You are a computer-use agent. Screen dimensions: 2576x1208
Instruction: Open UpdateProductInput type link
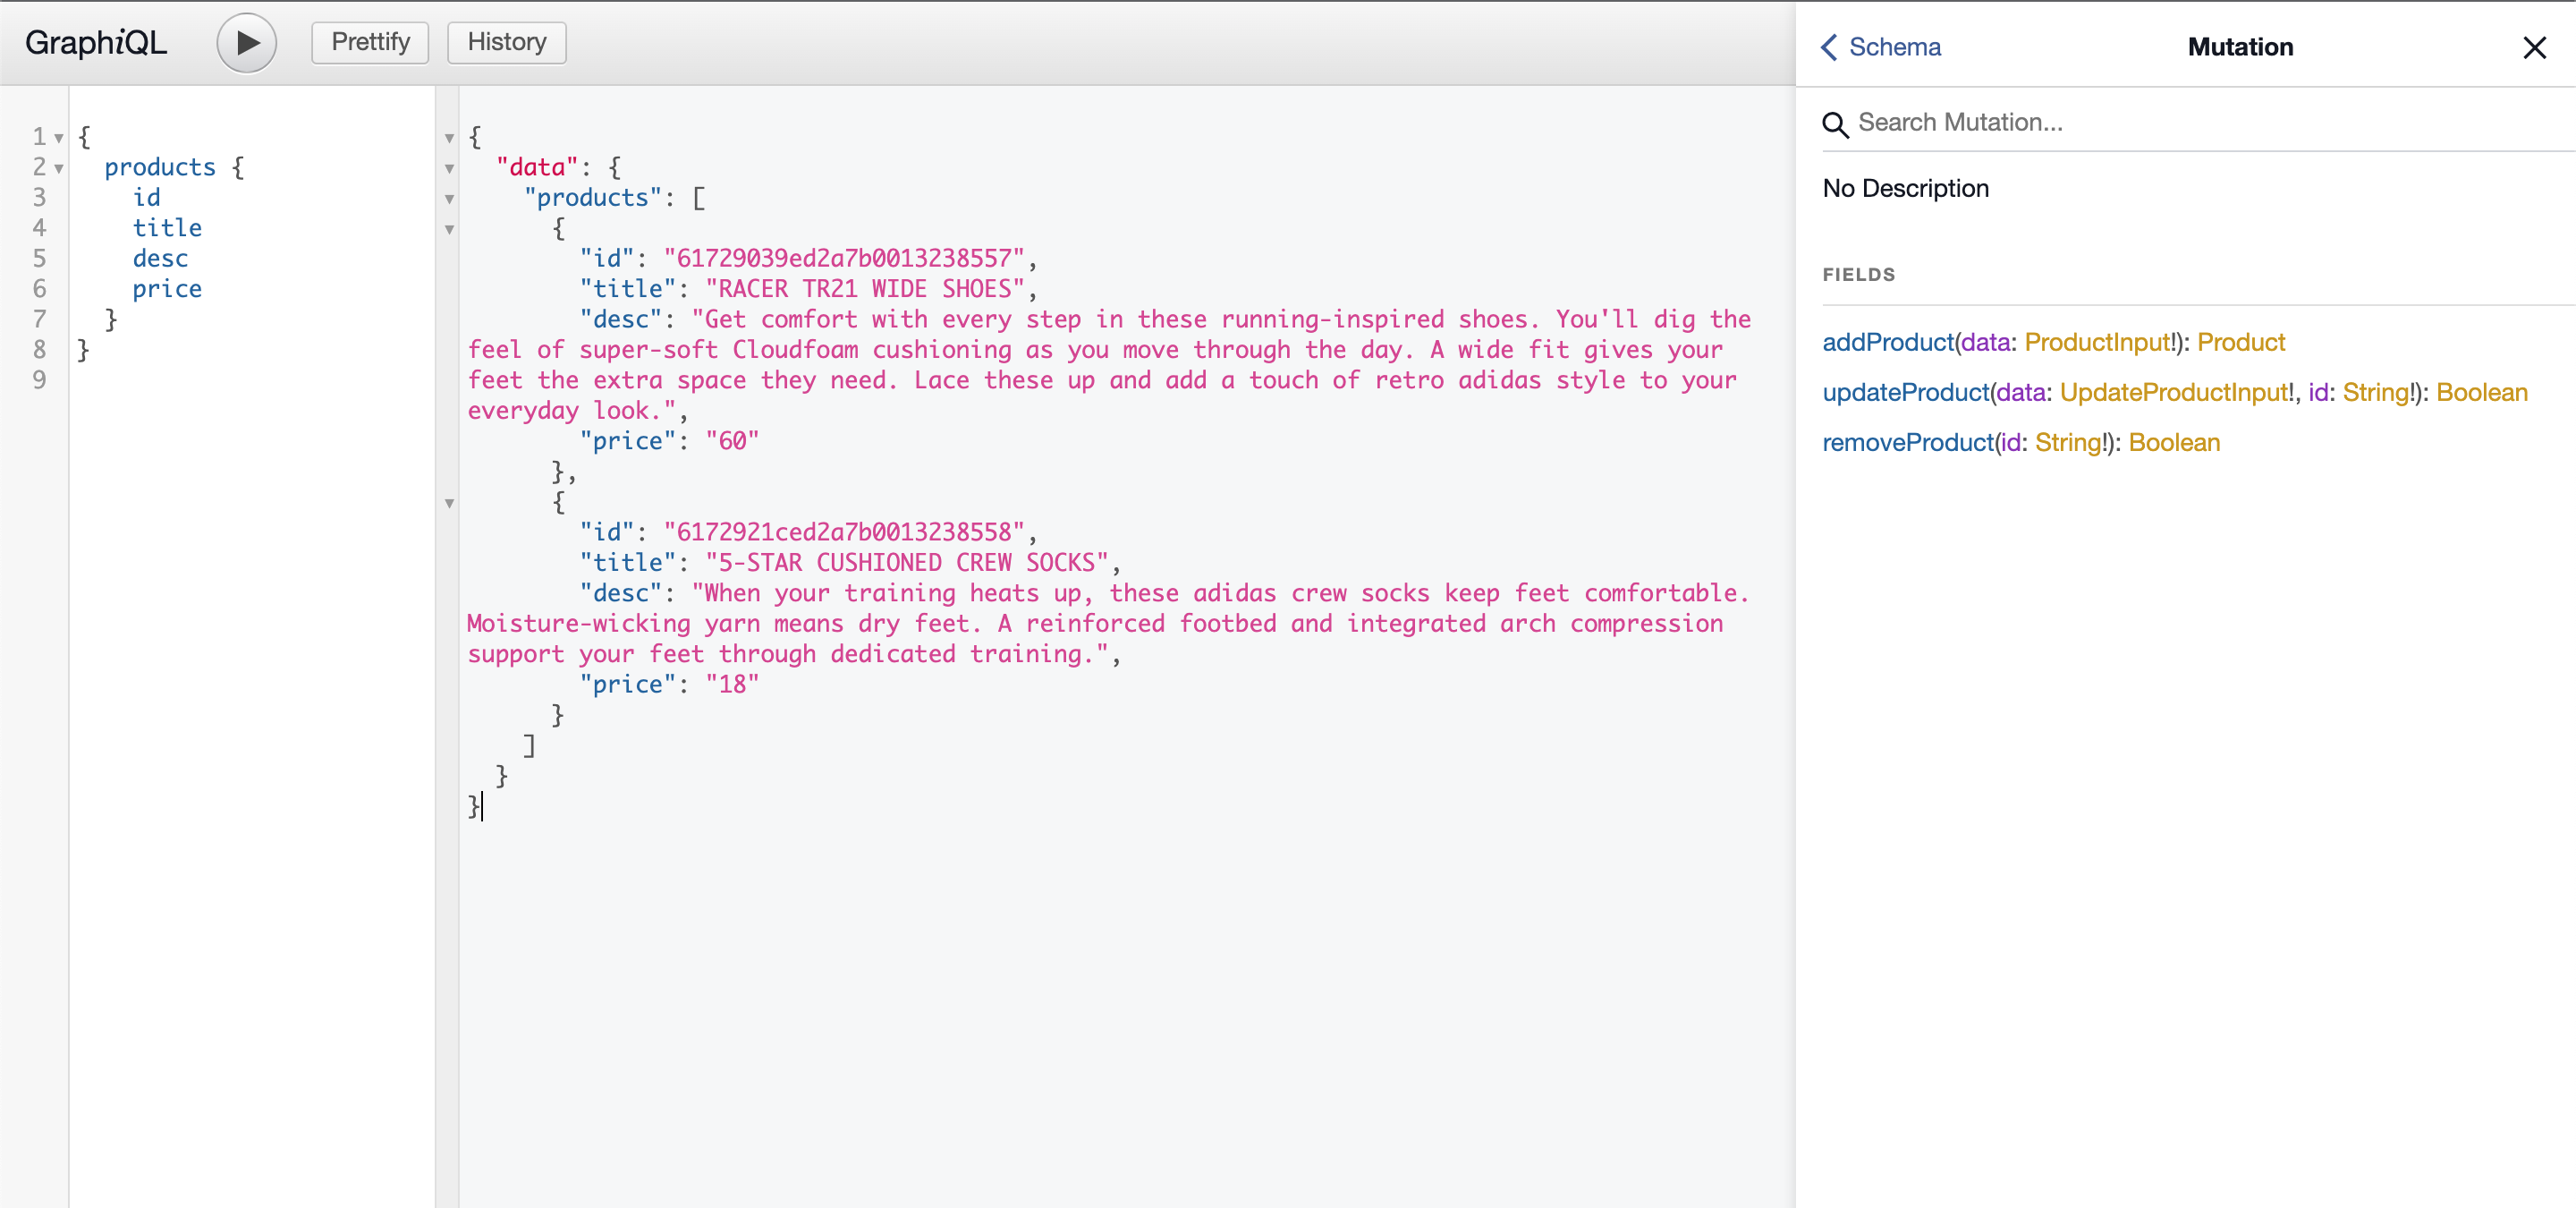point(2173,392)
